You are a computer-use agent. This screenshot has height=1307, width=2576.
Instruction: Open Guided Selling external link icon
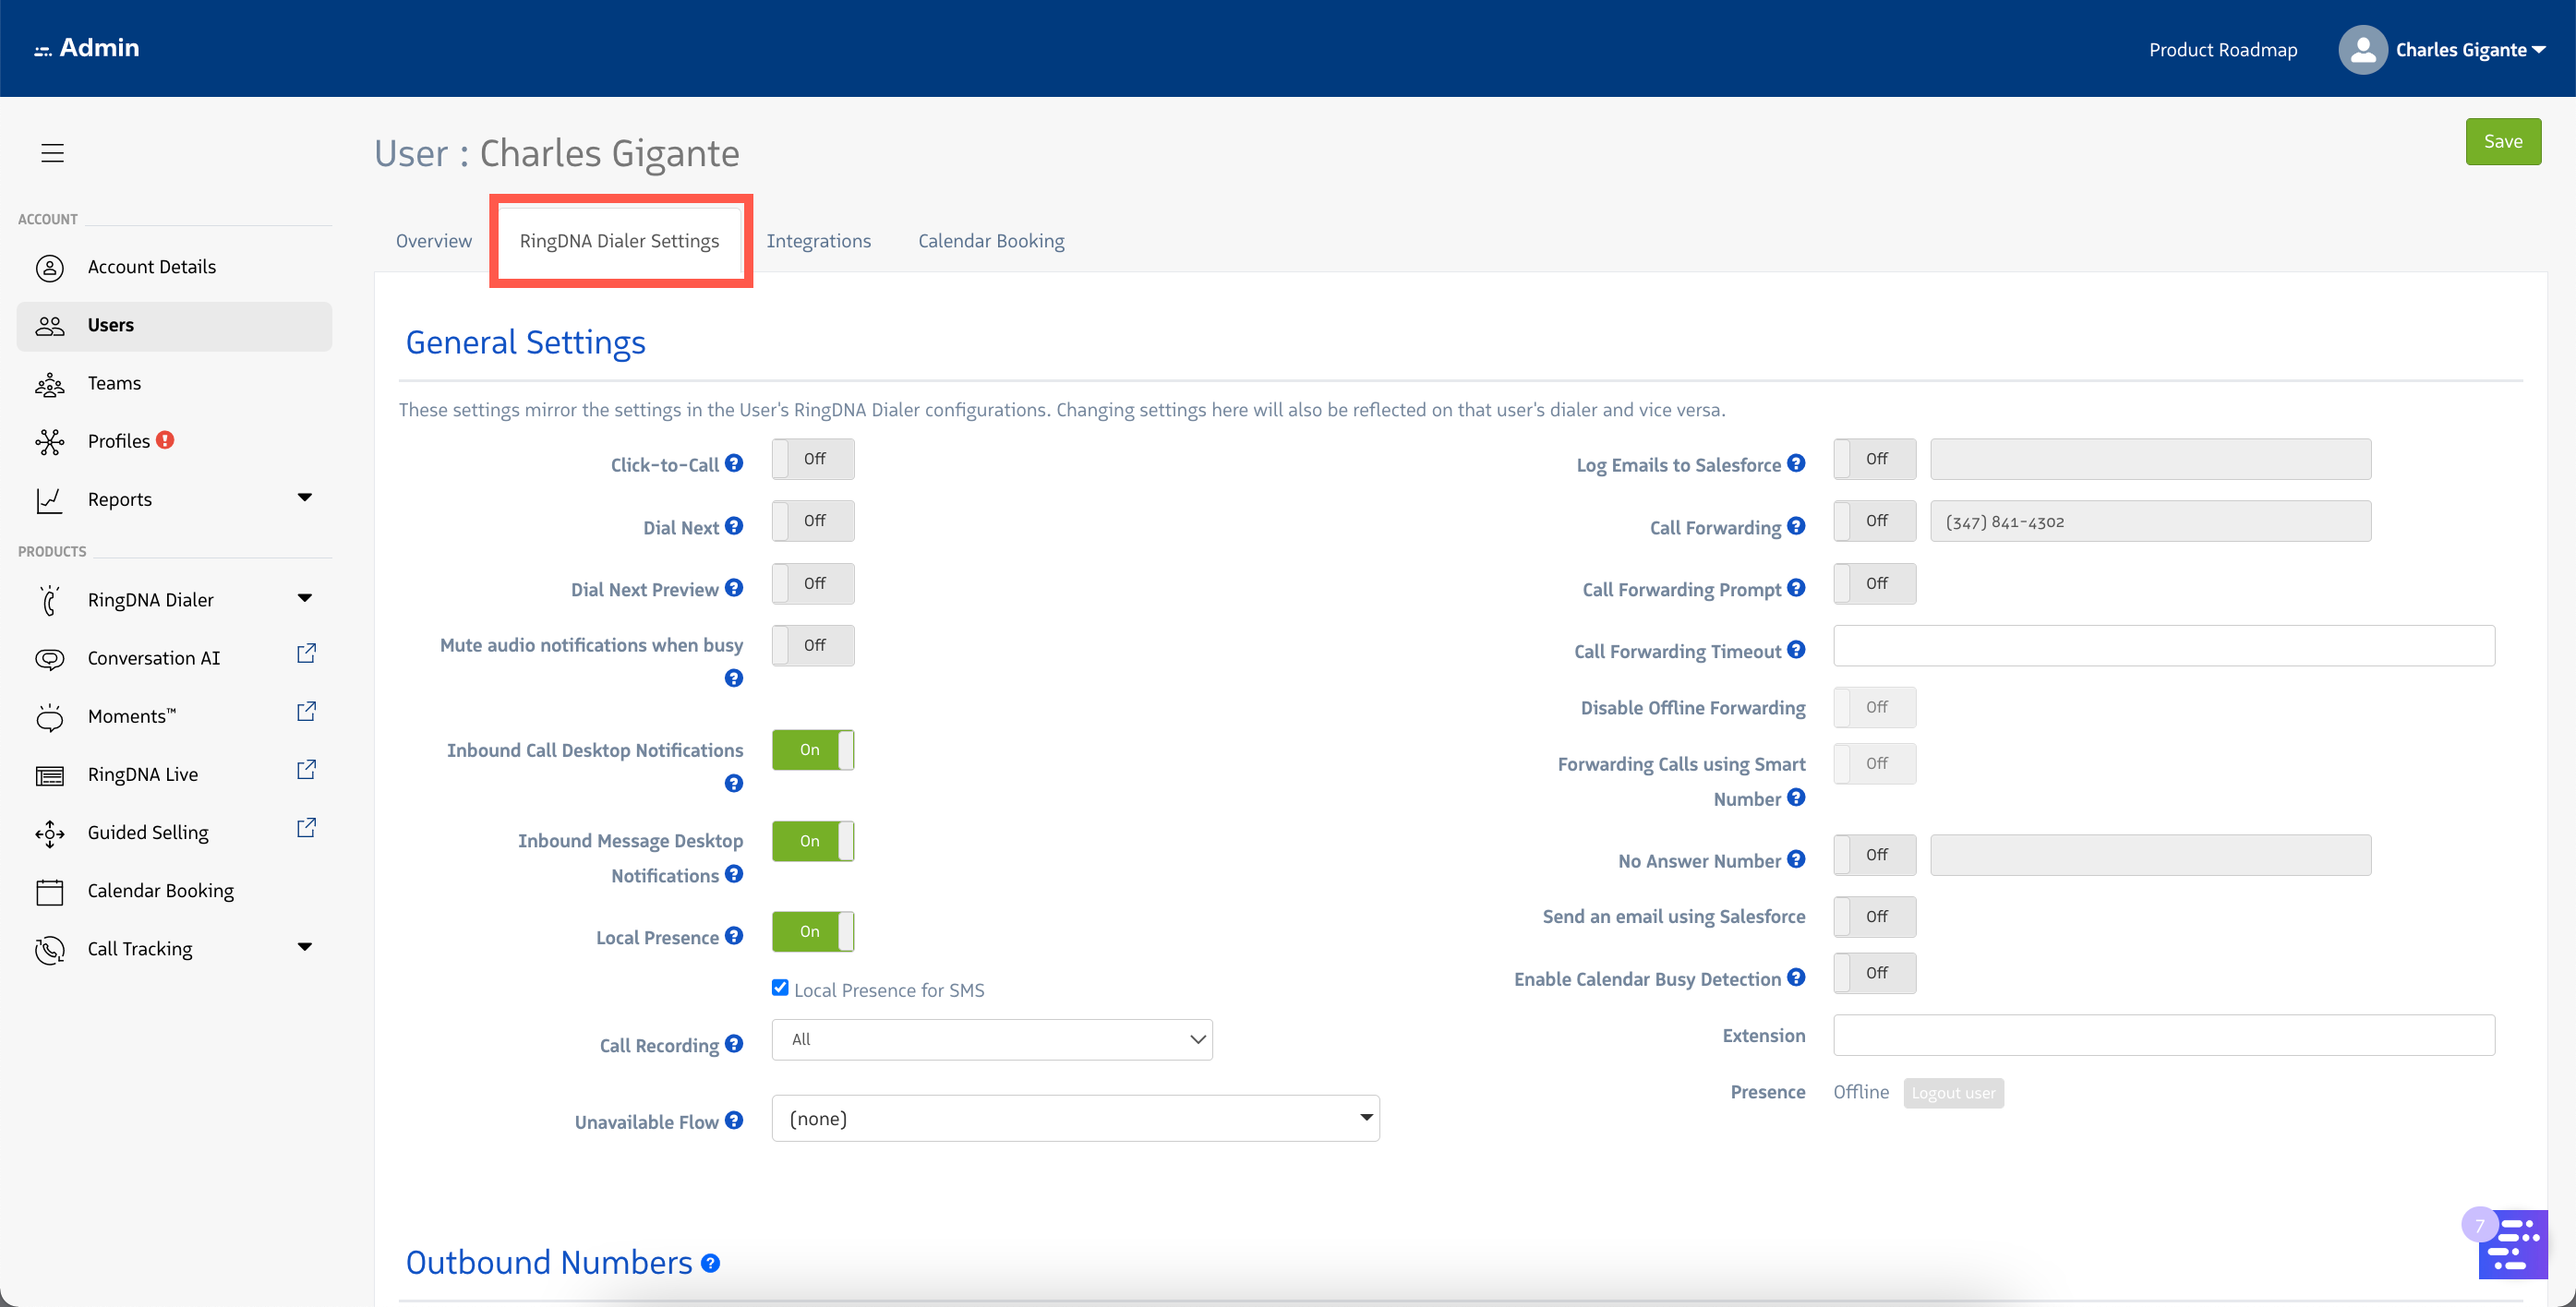[x=306, y=828]
